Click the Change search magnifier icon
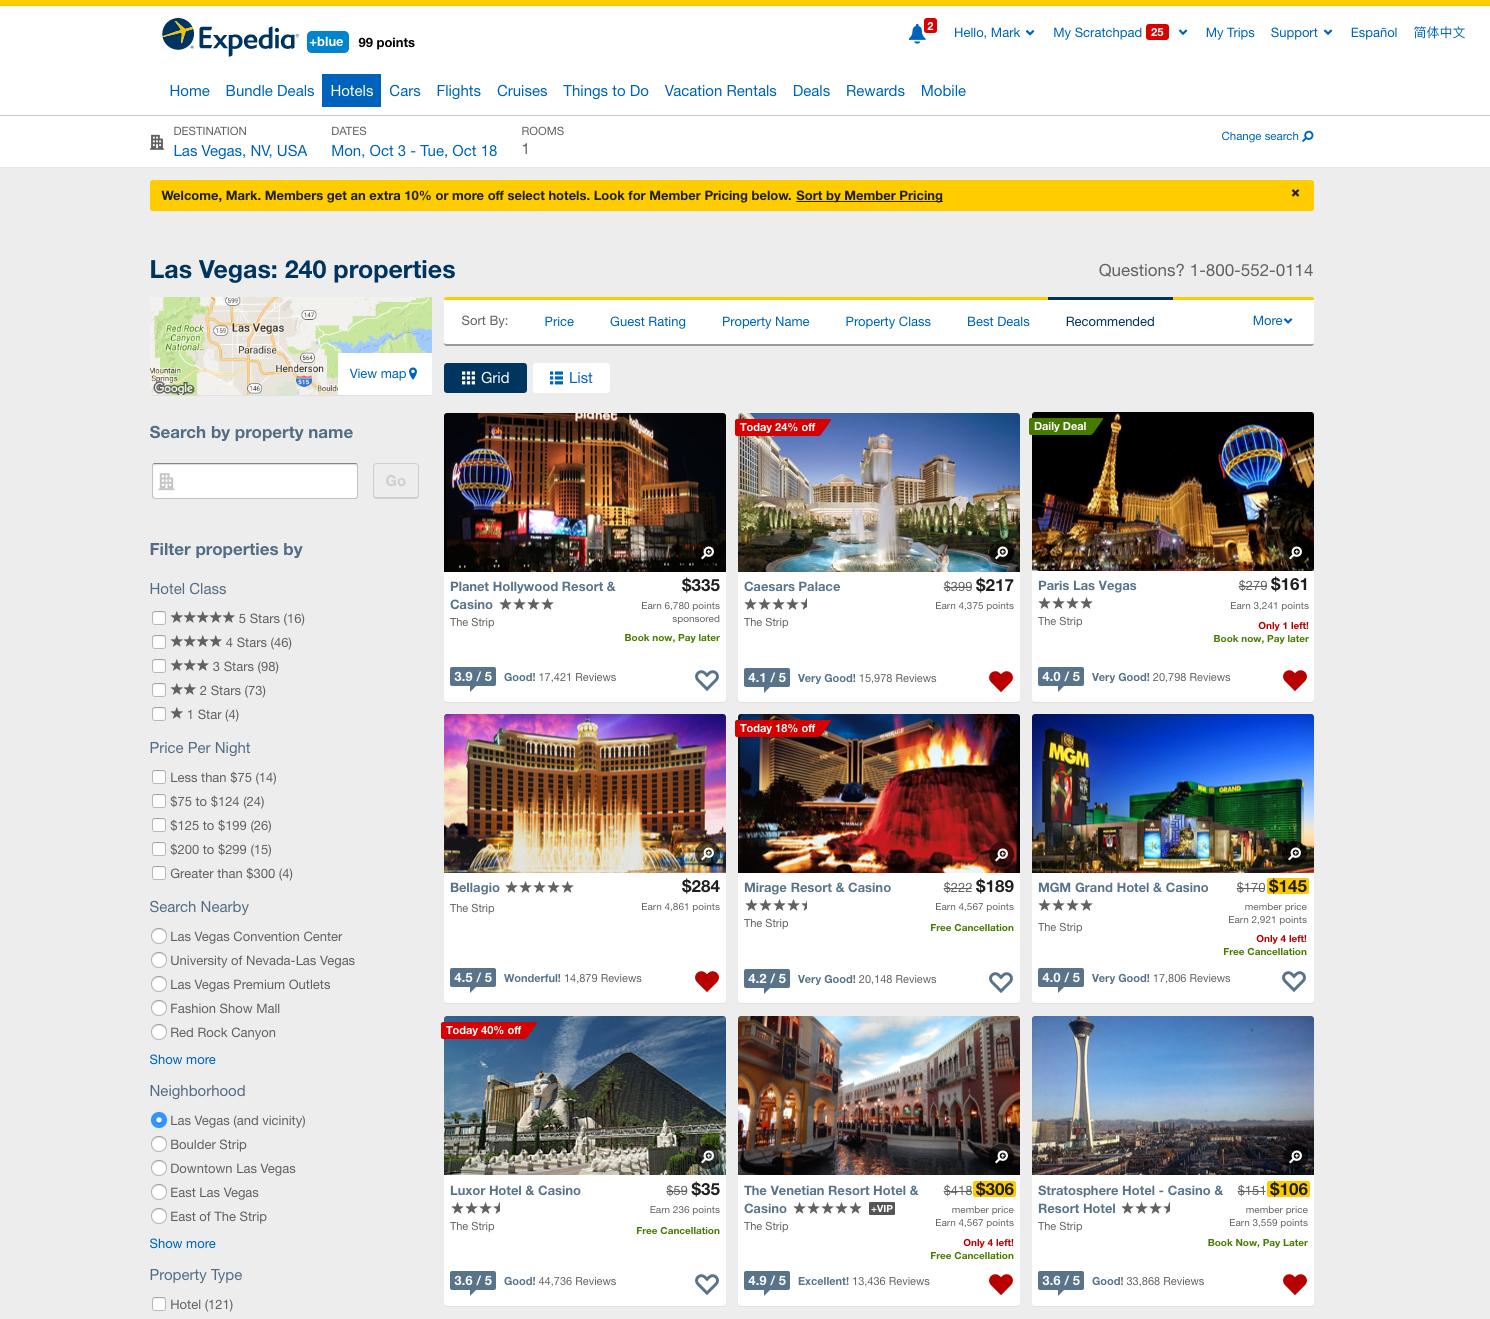This screenshot has height=1319, width=1490. click(x=1308, y=136)
